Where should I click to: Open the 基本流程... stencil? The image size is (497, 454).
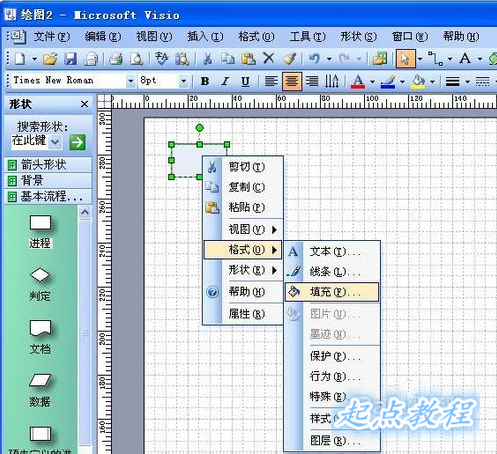click(x=48, y=197)
